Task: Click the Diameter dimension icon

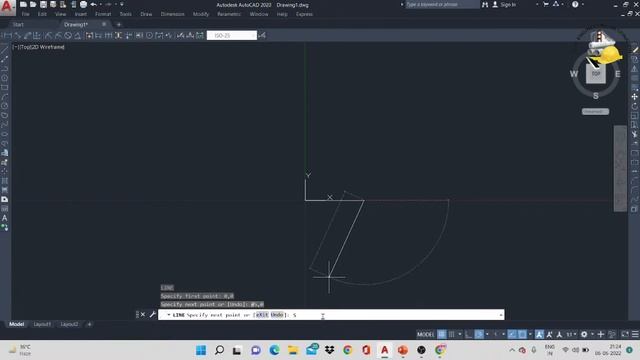Action: tap(68, 36)
